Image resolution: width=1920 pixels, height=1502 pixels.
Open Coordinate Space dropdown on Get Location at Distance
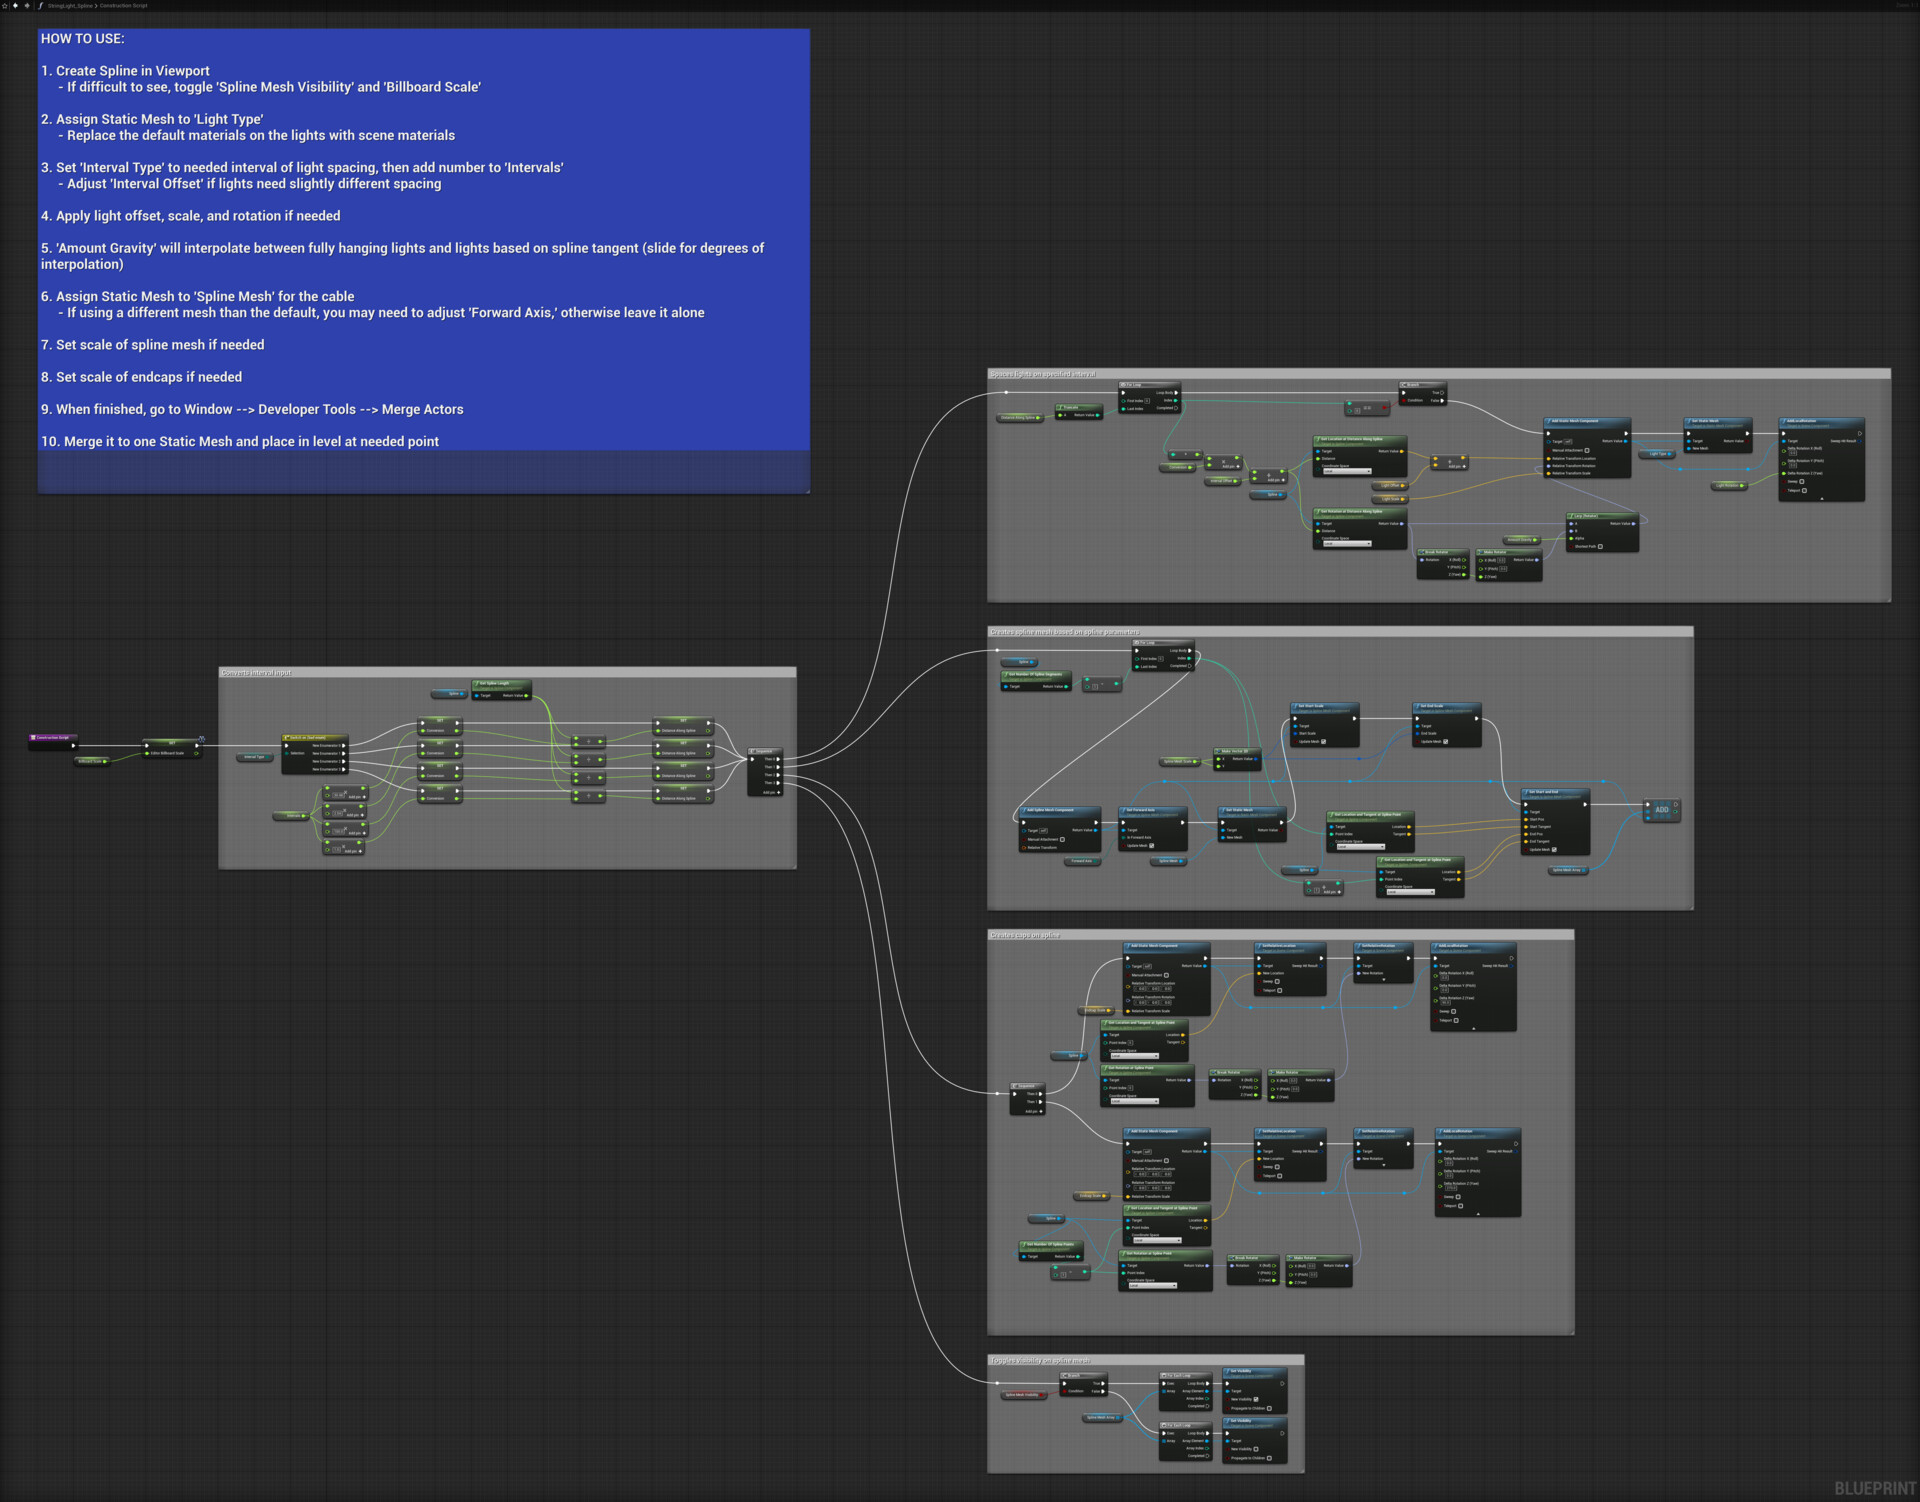pos(1346,471)
